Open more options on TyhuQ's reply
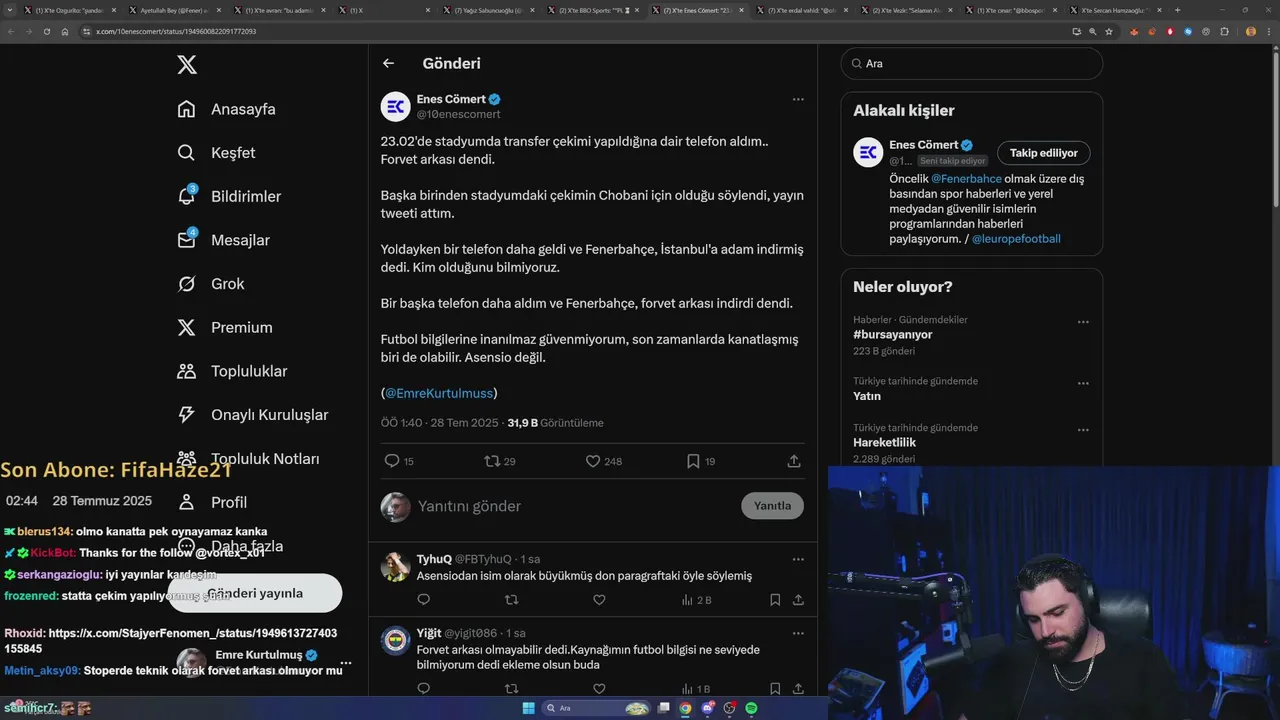This screenshot has height=720, width=1280. click(798, 559)
